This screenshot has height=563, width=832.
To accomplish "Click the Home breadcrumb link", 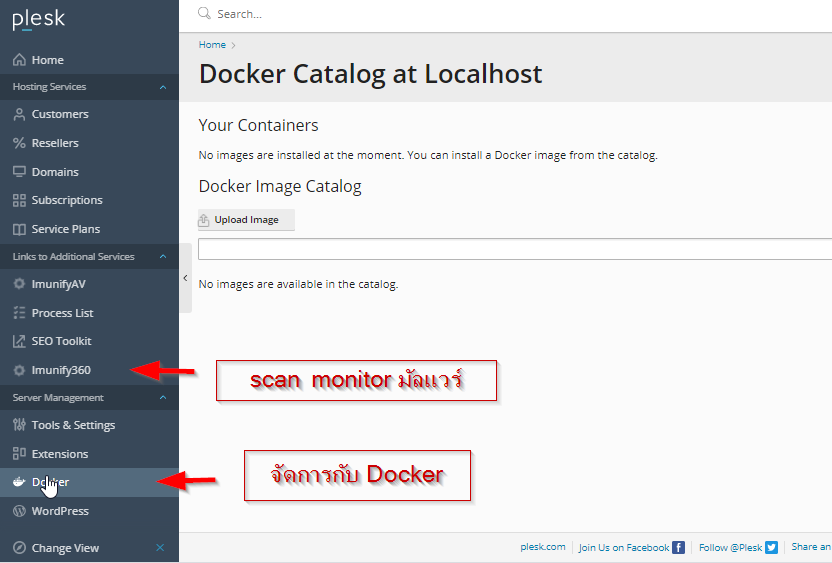I will pos(212,45).
